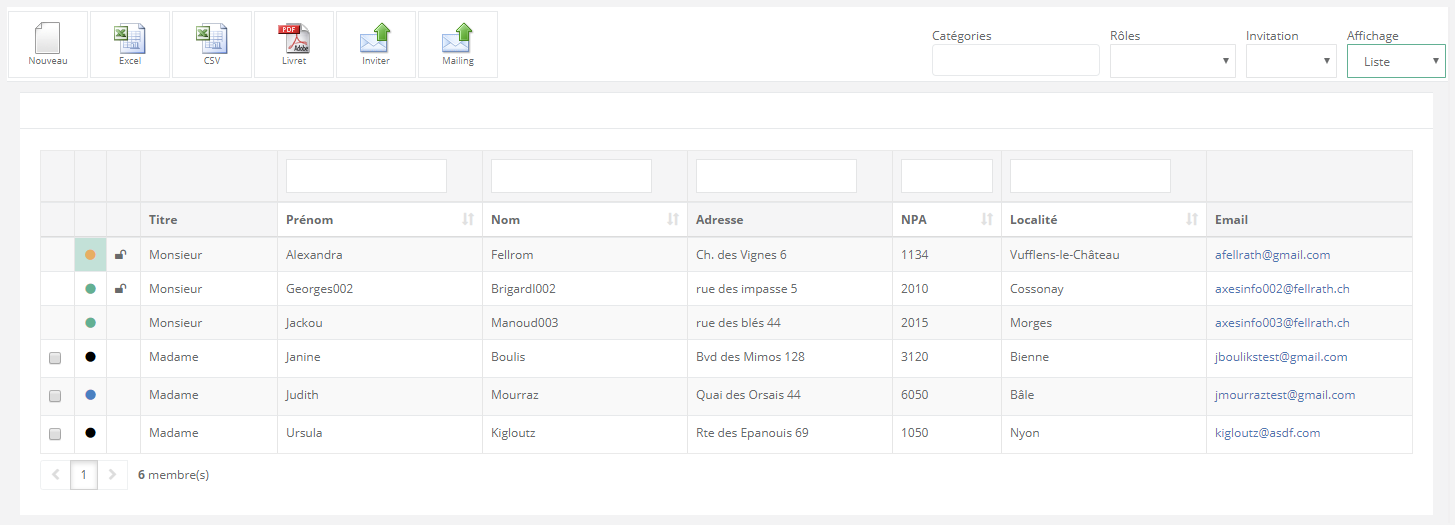Select the checkbox in Judith Mourraz row
The height and width of the screenshot is (525, 1455).
[56, 396]
